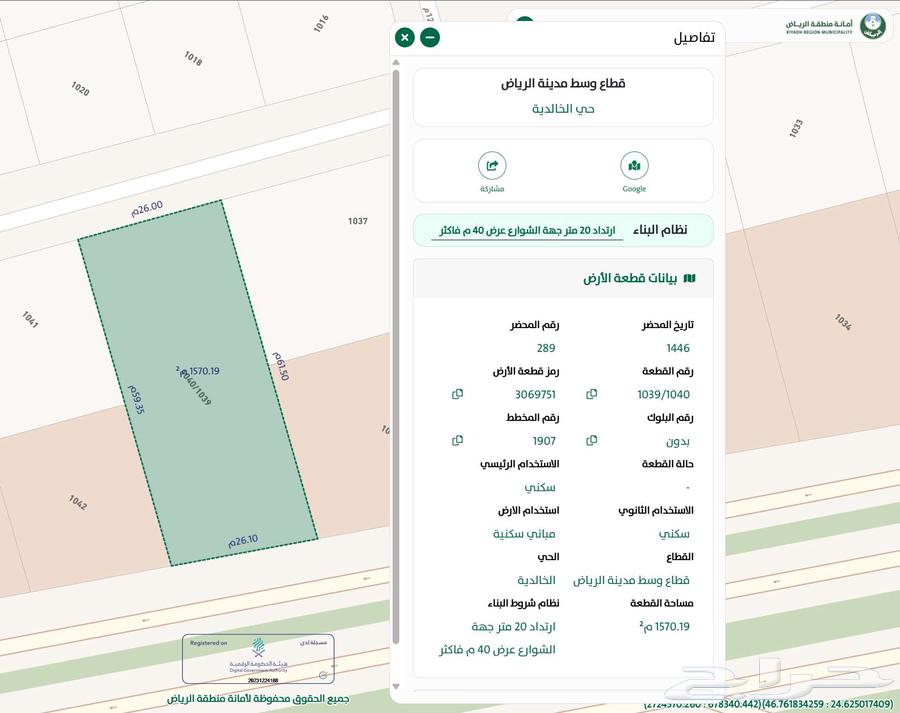Open parcel location in Google maps
The width and height of the screenshot is (900, 713).
click(634, 167)
